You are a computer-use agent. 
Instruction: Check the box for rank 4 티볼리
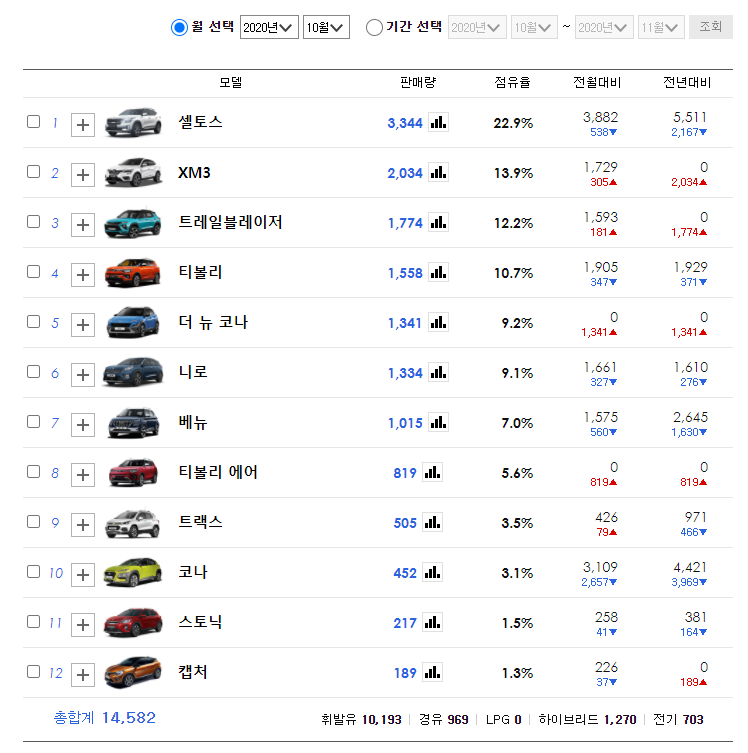[33, 271]
